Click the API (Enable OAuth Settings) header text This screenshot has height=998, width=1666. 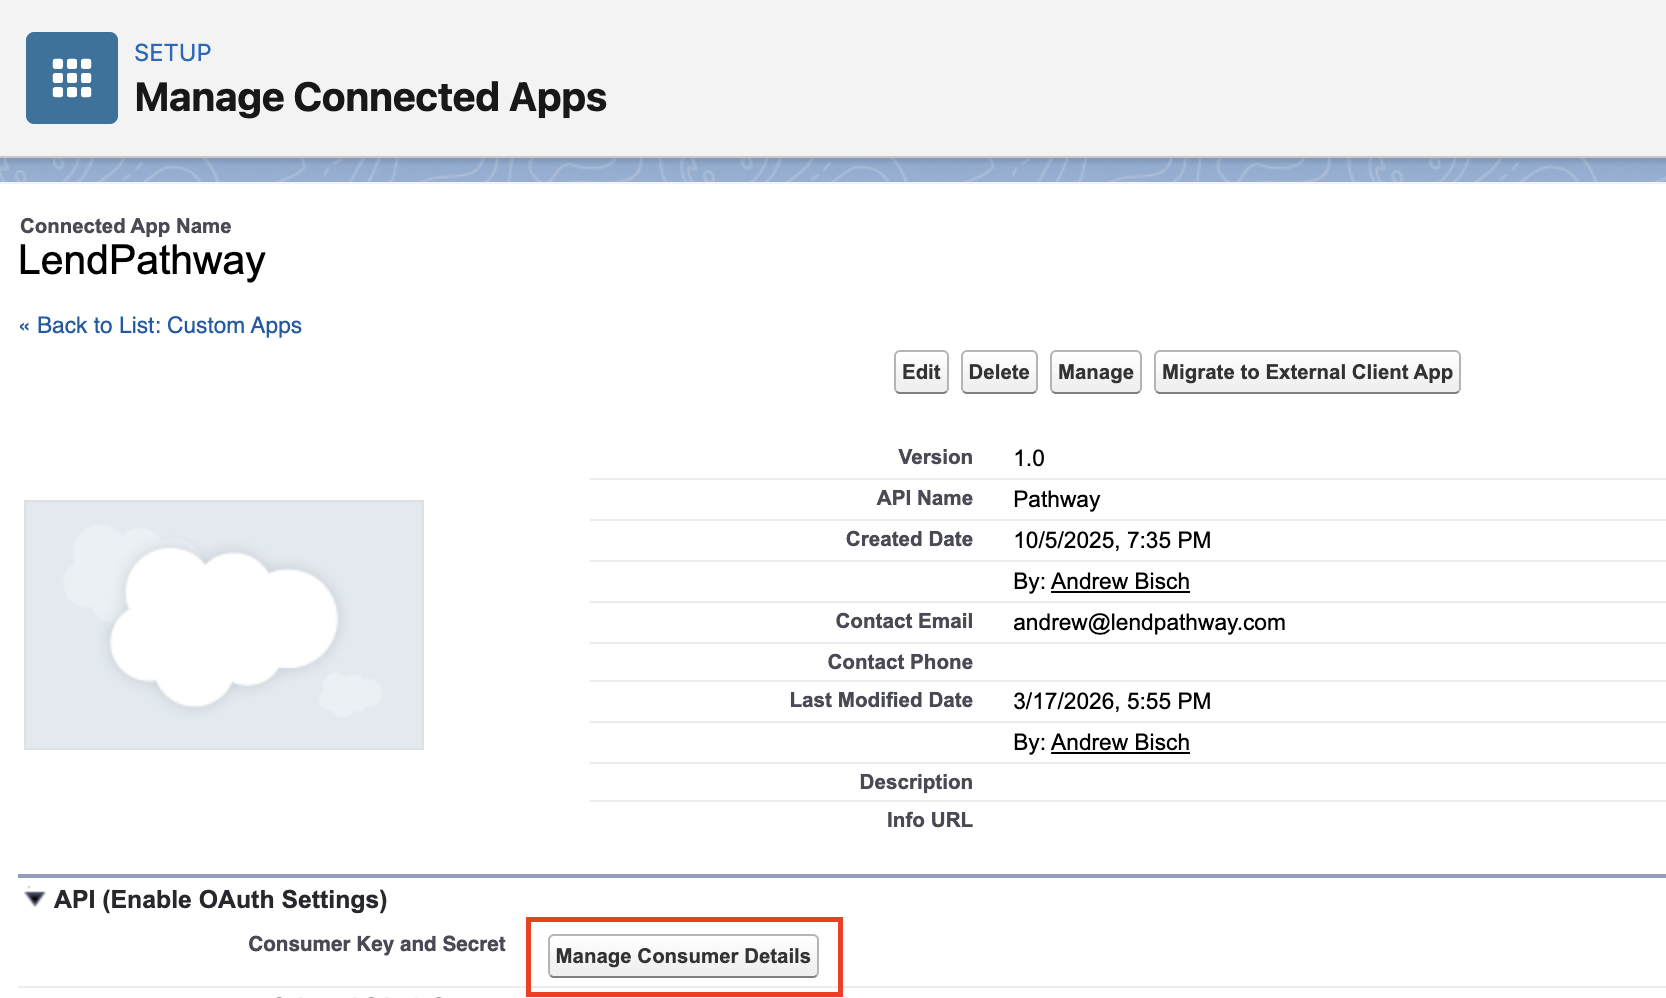[x=221, y=899]
